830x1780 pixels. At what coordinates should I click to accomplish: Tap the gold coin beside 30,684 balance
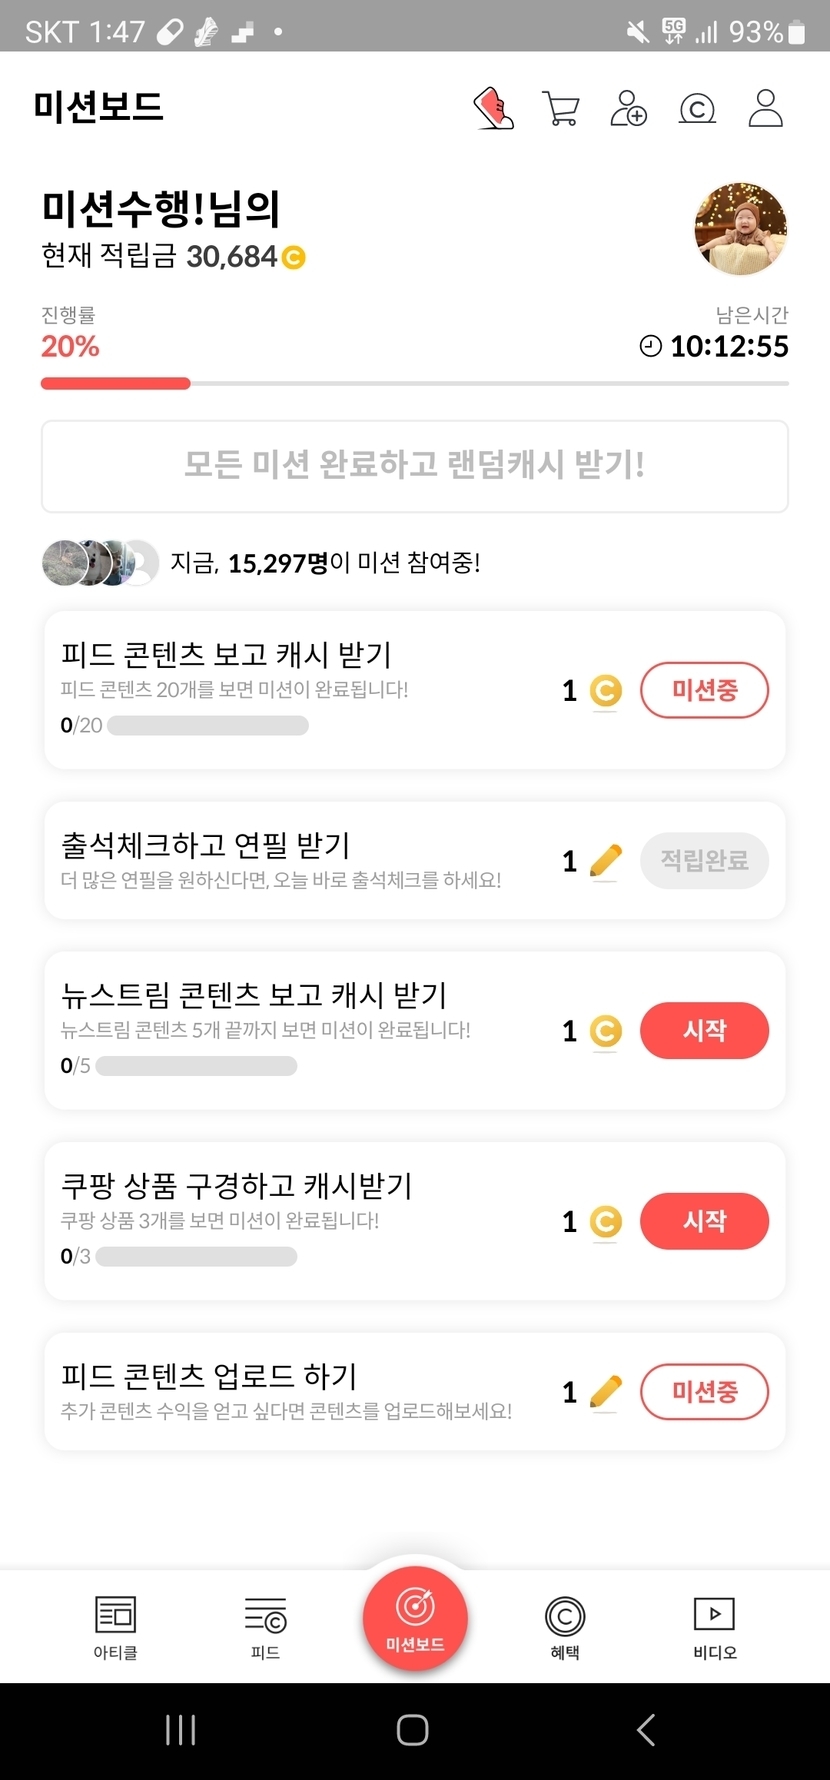click(x=293, y=258)
